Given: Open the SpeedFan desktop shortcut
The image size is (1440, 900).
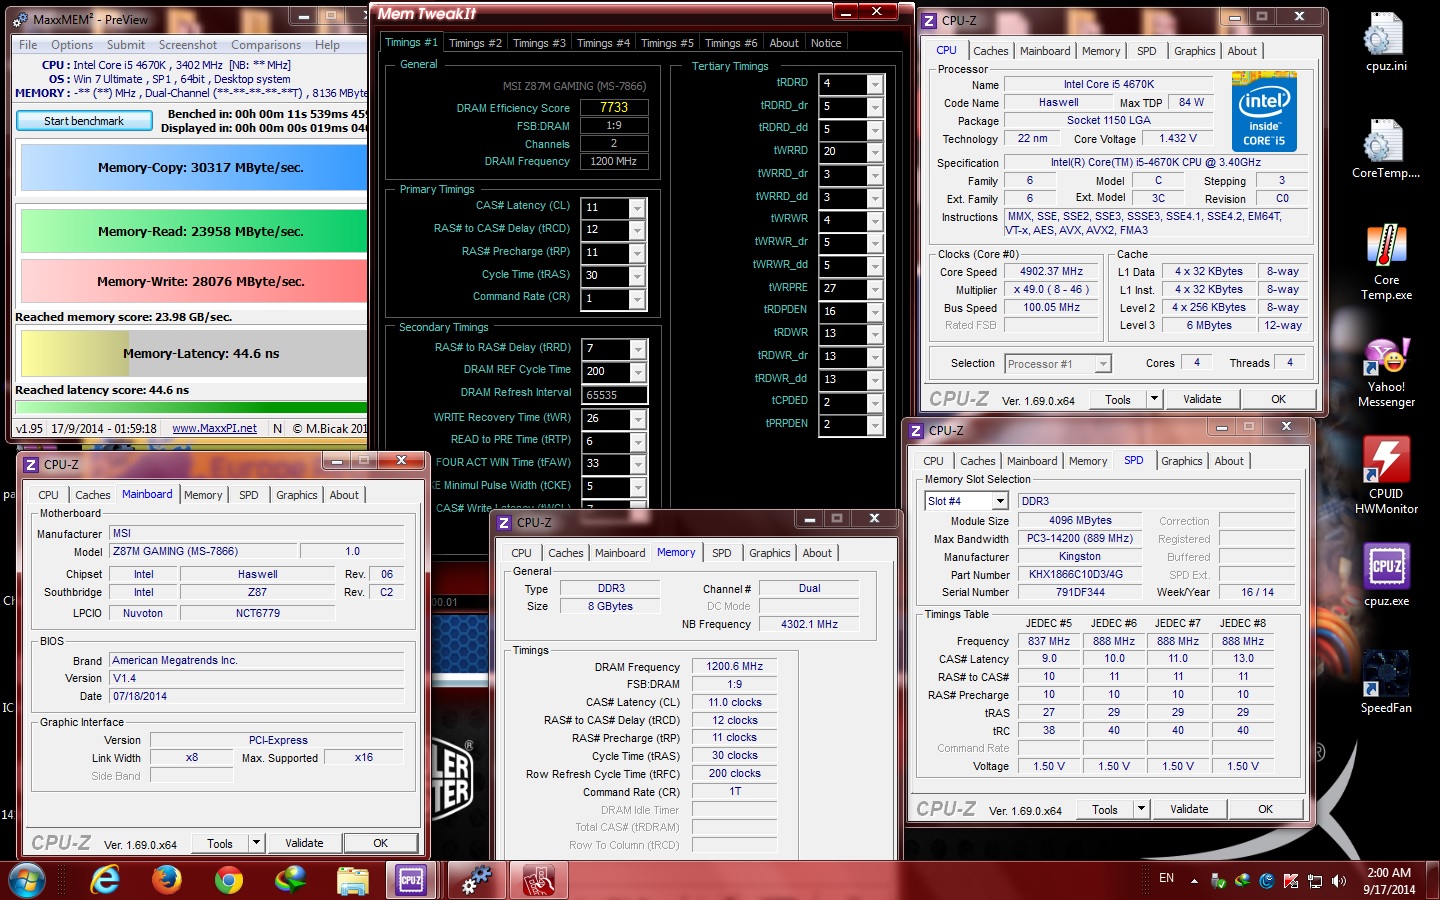Looking at the screenshot, I should point(1386,682).
